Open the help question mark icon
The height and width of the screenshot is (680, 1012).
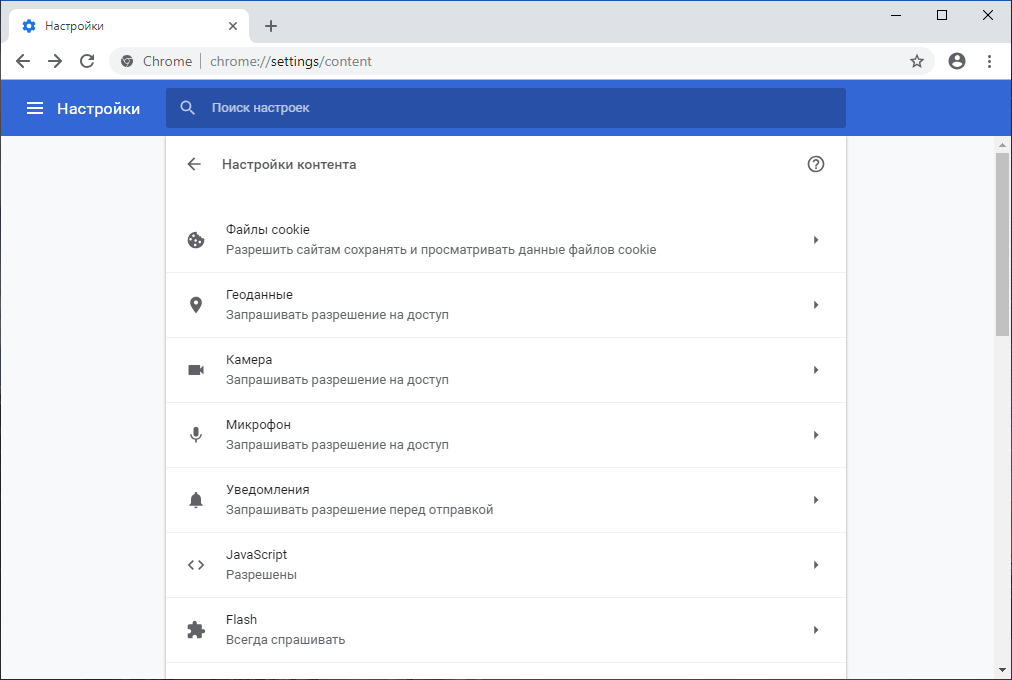click(x=815, y=164)
